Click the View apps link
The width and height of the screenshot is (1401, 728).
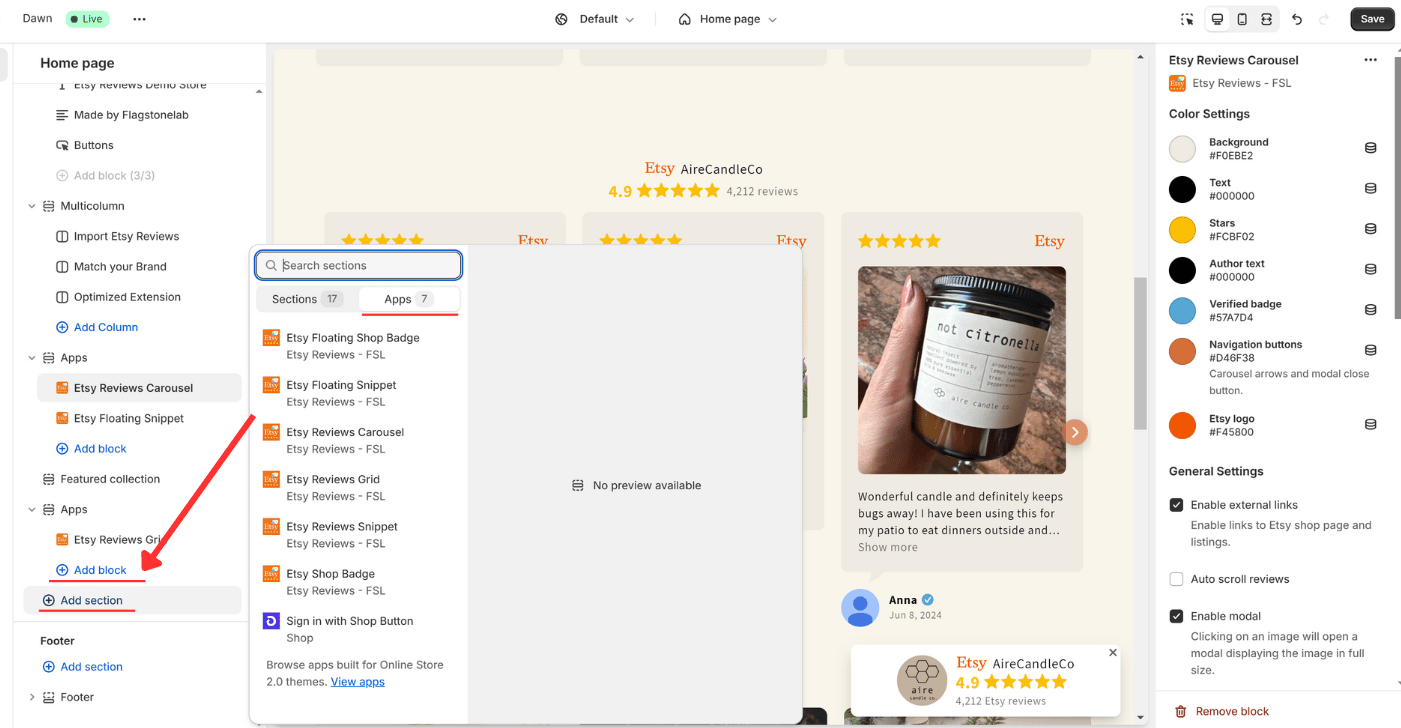coord(358,682)
